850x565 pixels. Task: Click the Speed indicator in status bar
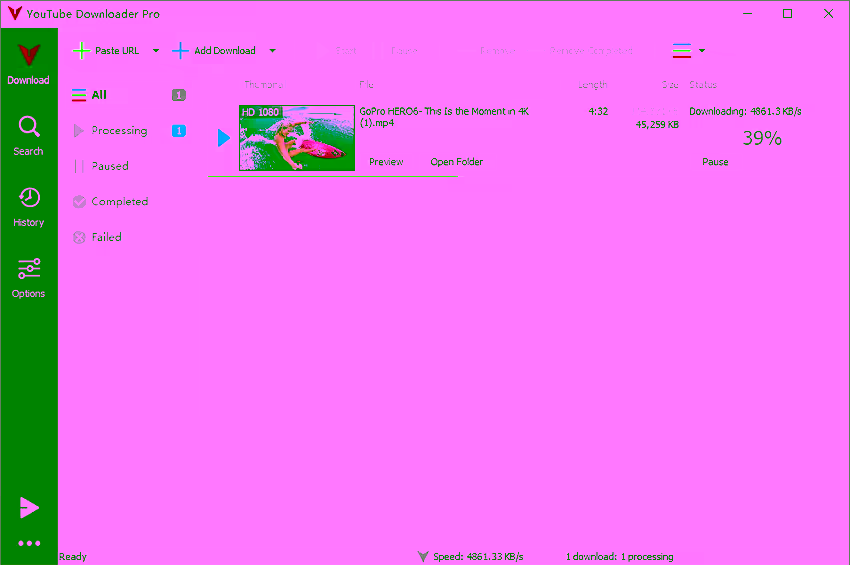point(478,556)
